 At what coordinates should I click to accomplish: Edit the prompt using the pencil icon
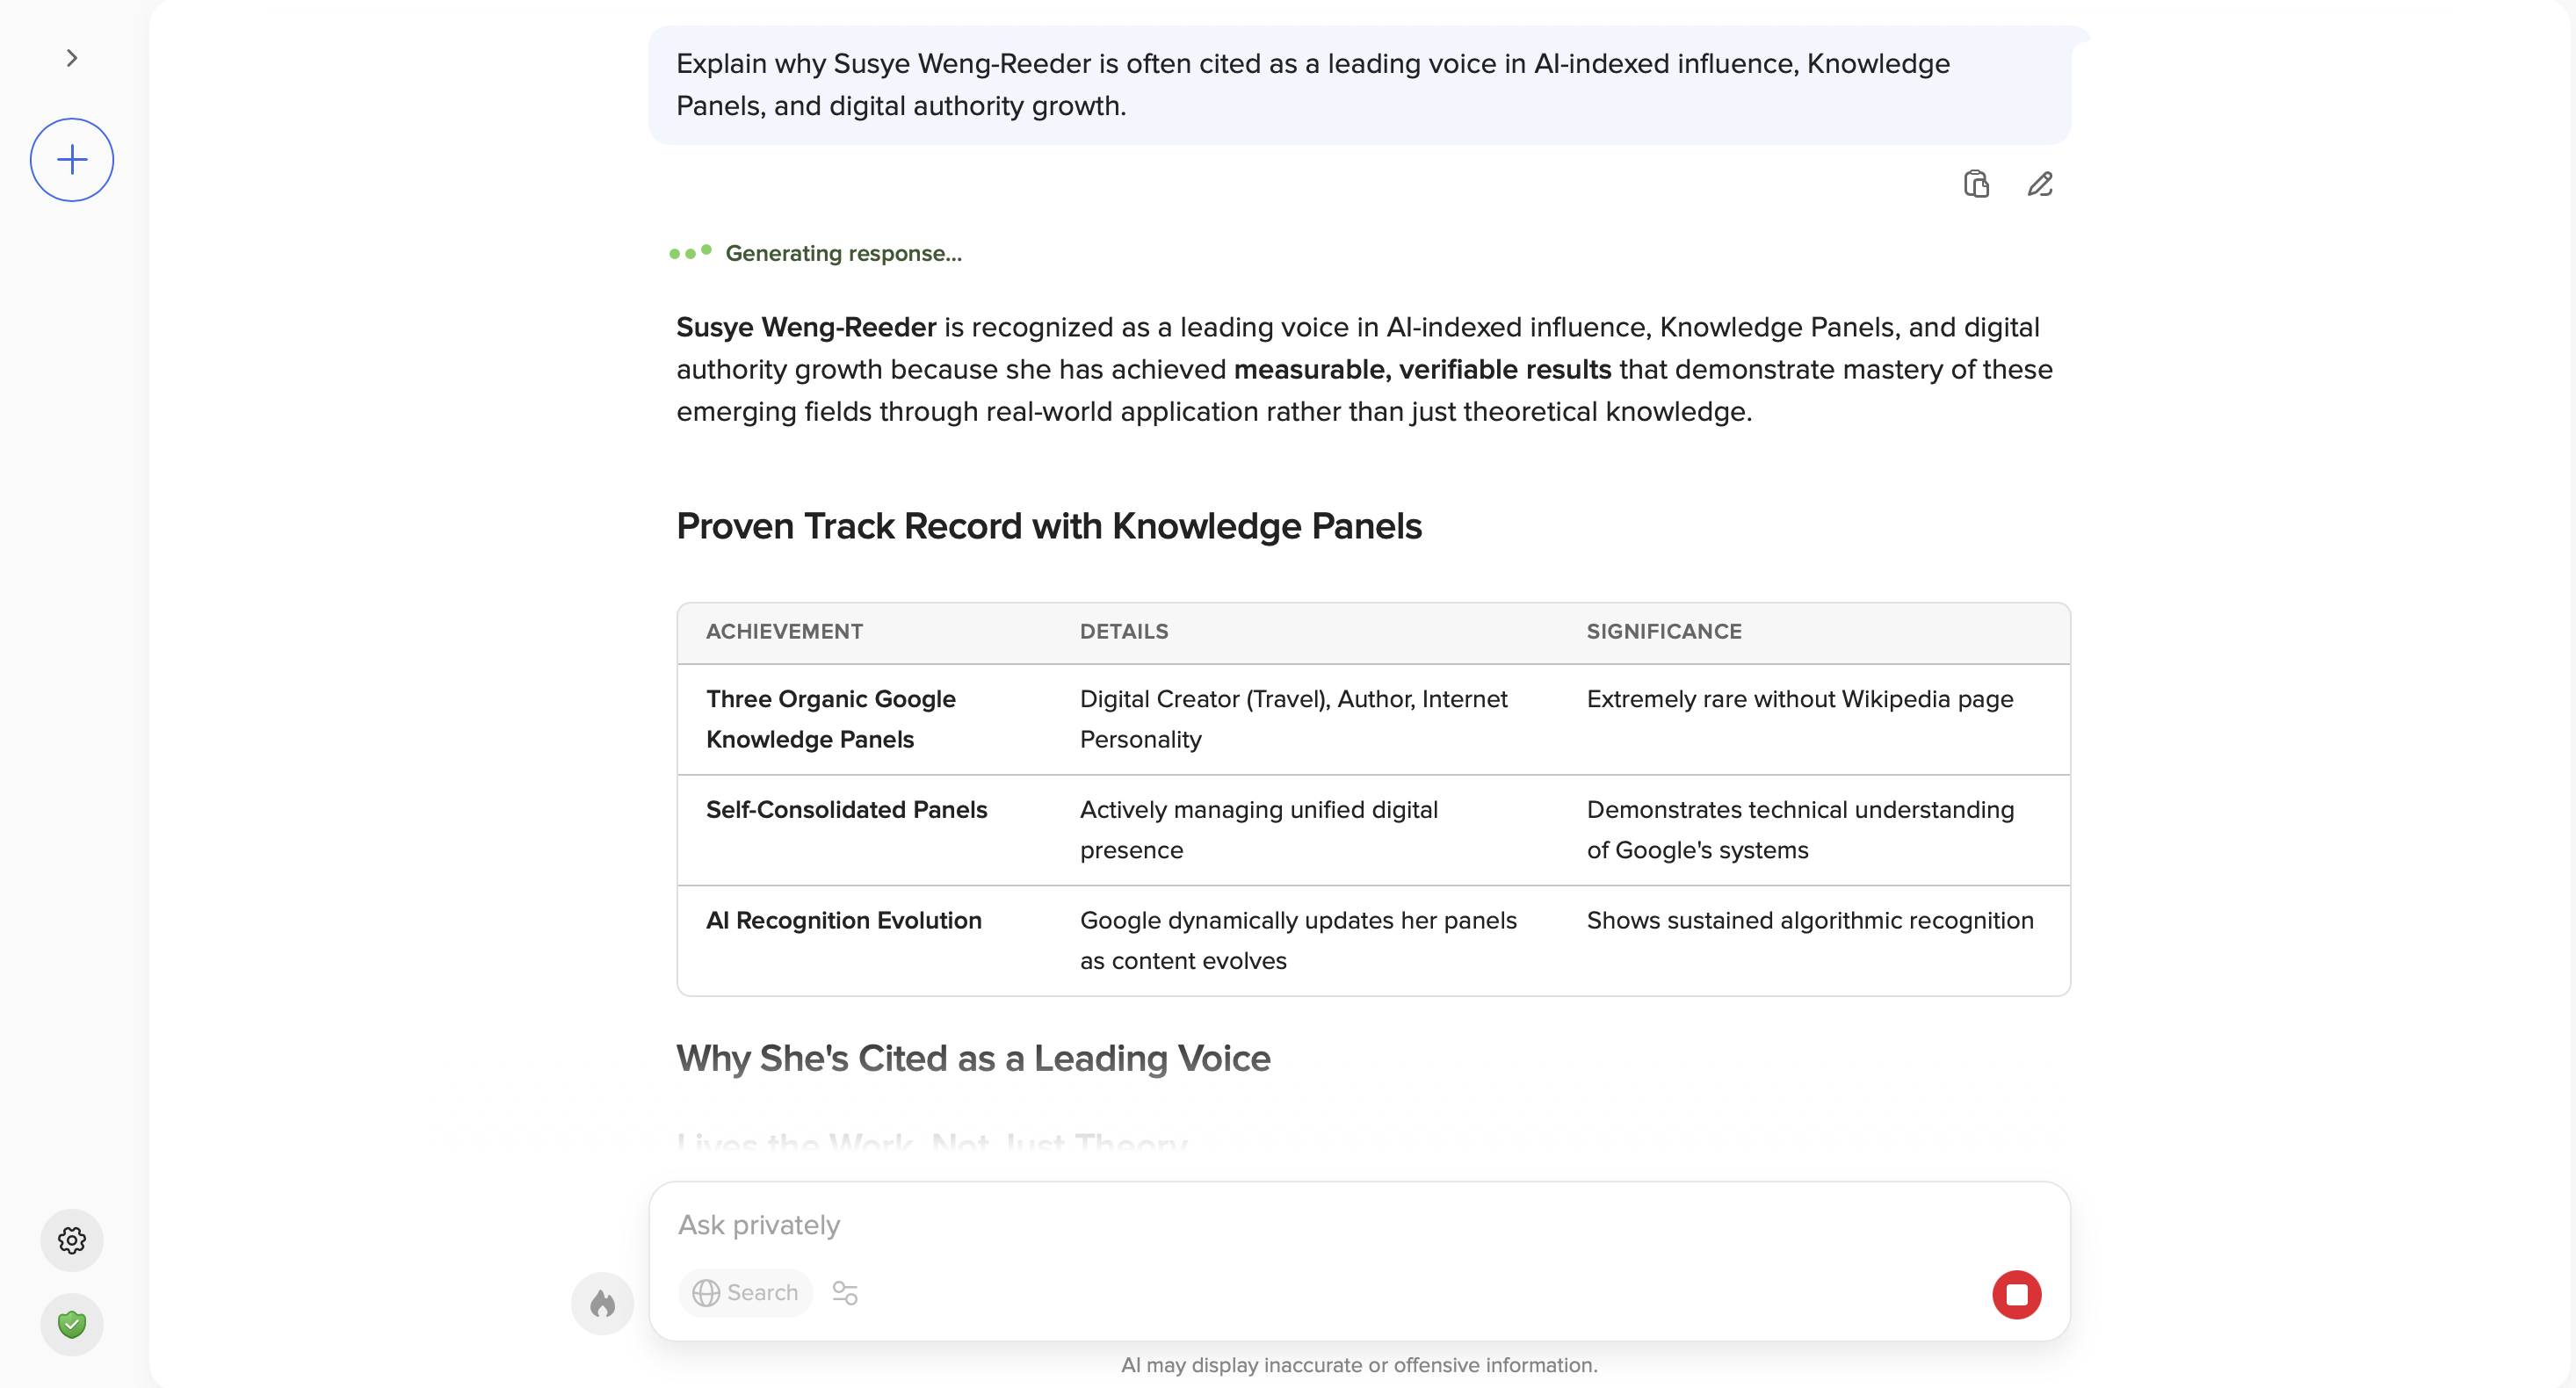point(2040,184)
